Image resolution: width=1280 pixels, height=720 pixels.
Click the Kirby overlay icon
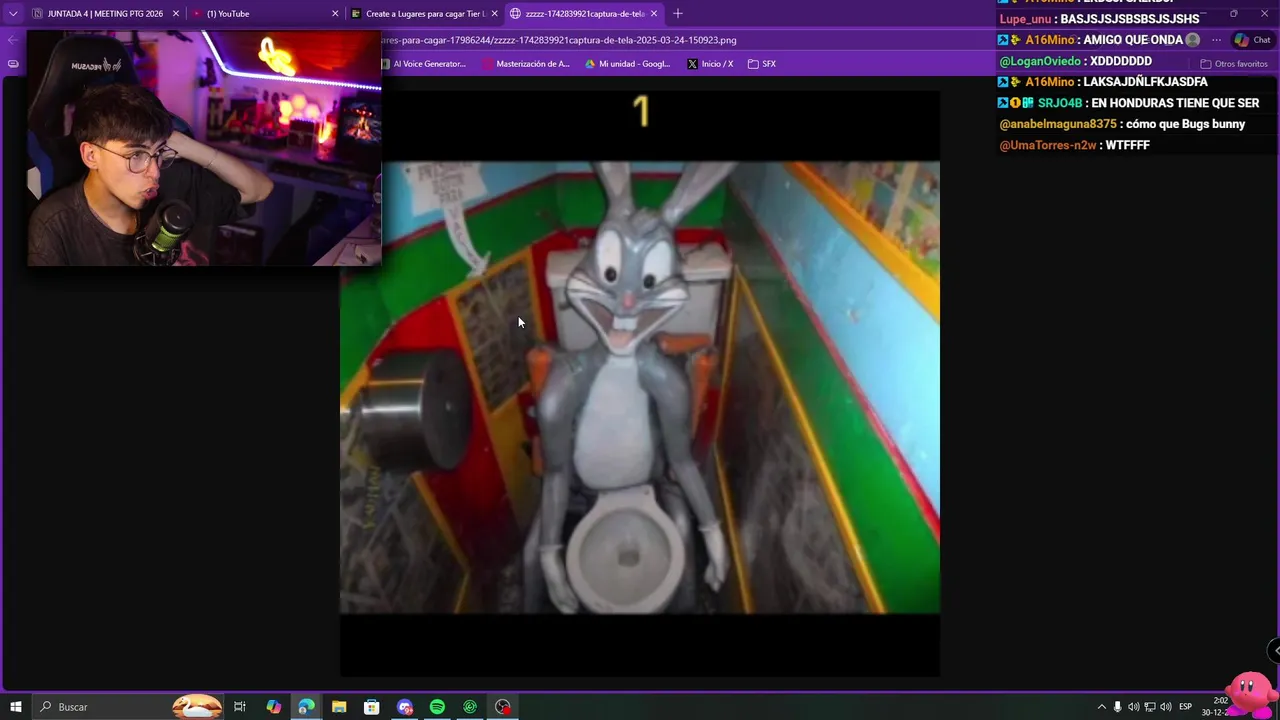(1250, 692)
